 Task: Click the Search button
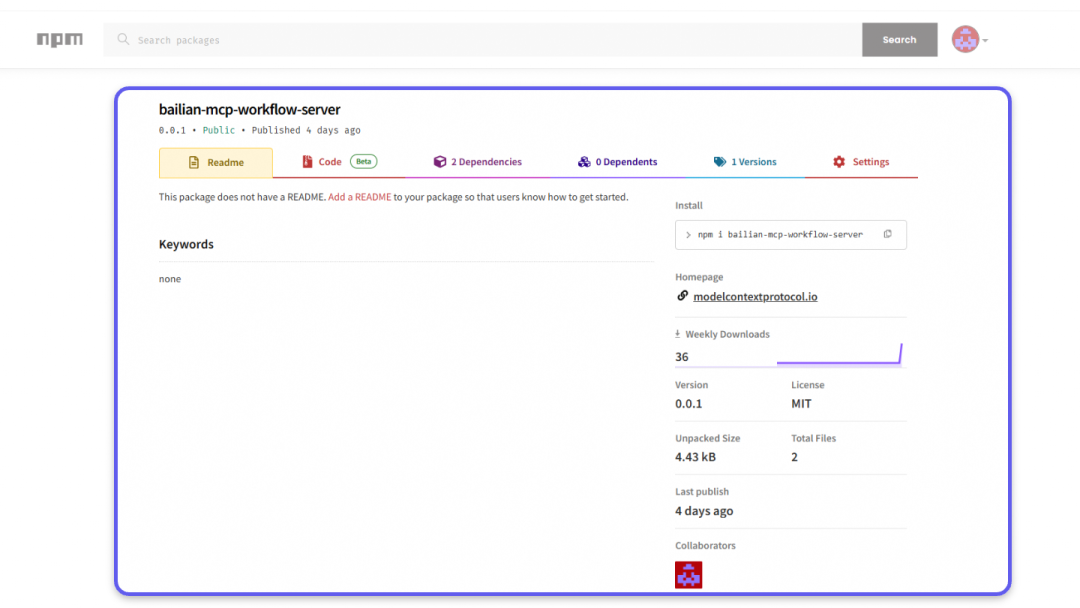pyautogui.click(x=899, y=40)
